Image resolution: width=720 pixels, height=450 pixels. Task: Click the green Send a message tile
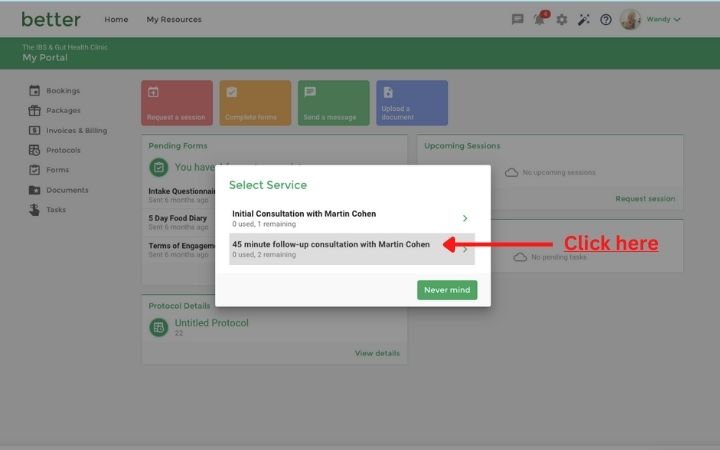pos(334,103)
